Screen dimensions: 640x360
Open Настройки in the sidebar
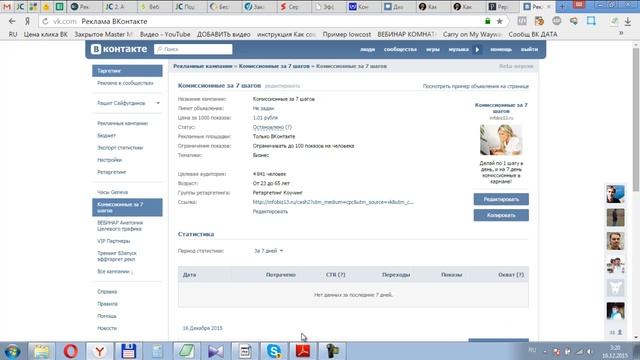[109, 160]
